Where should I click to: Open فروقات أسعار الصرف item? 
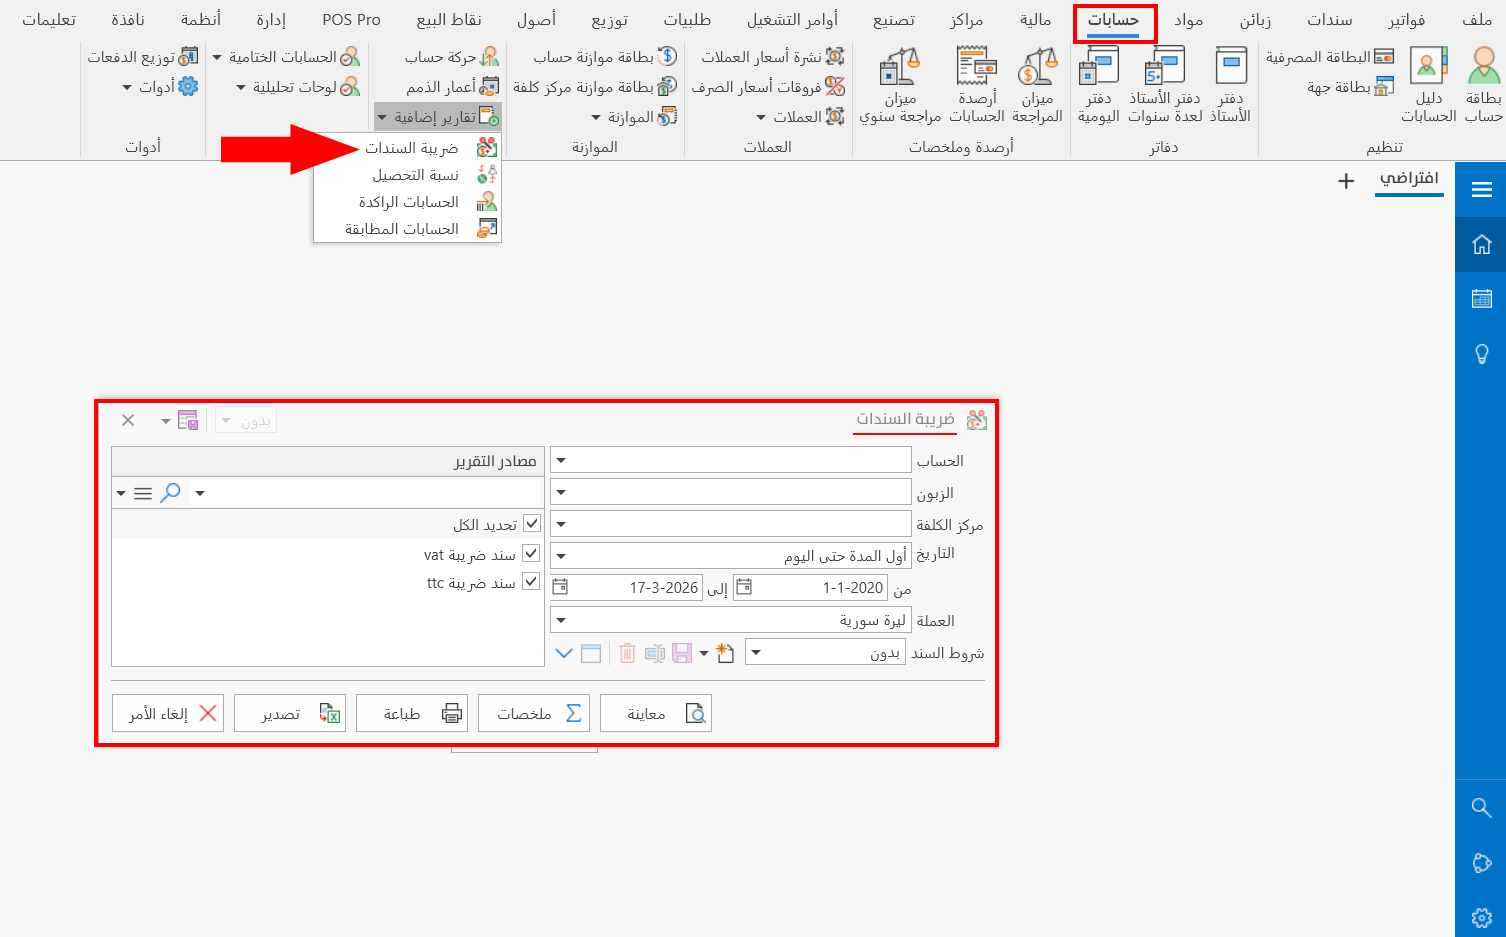(768, 87)
